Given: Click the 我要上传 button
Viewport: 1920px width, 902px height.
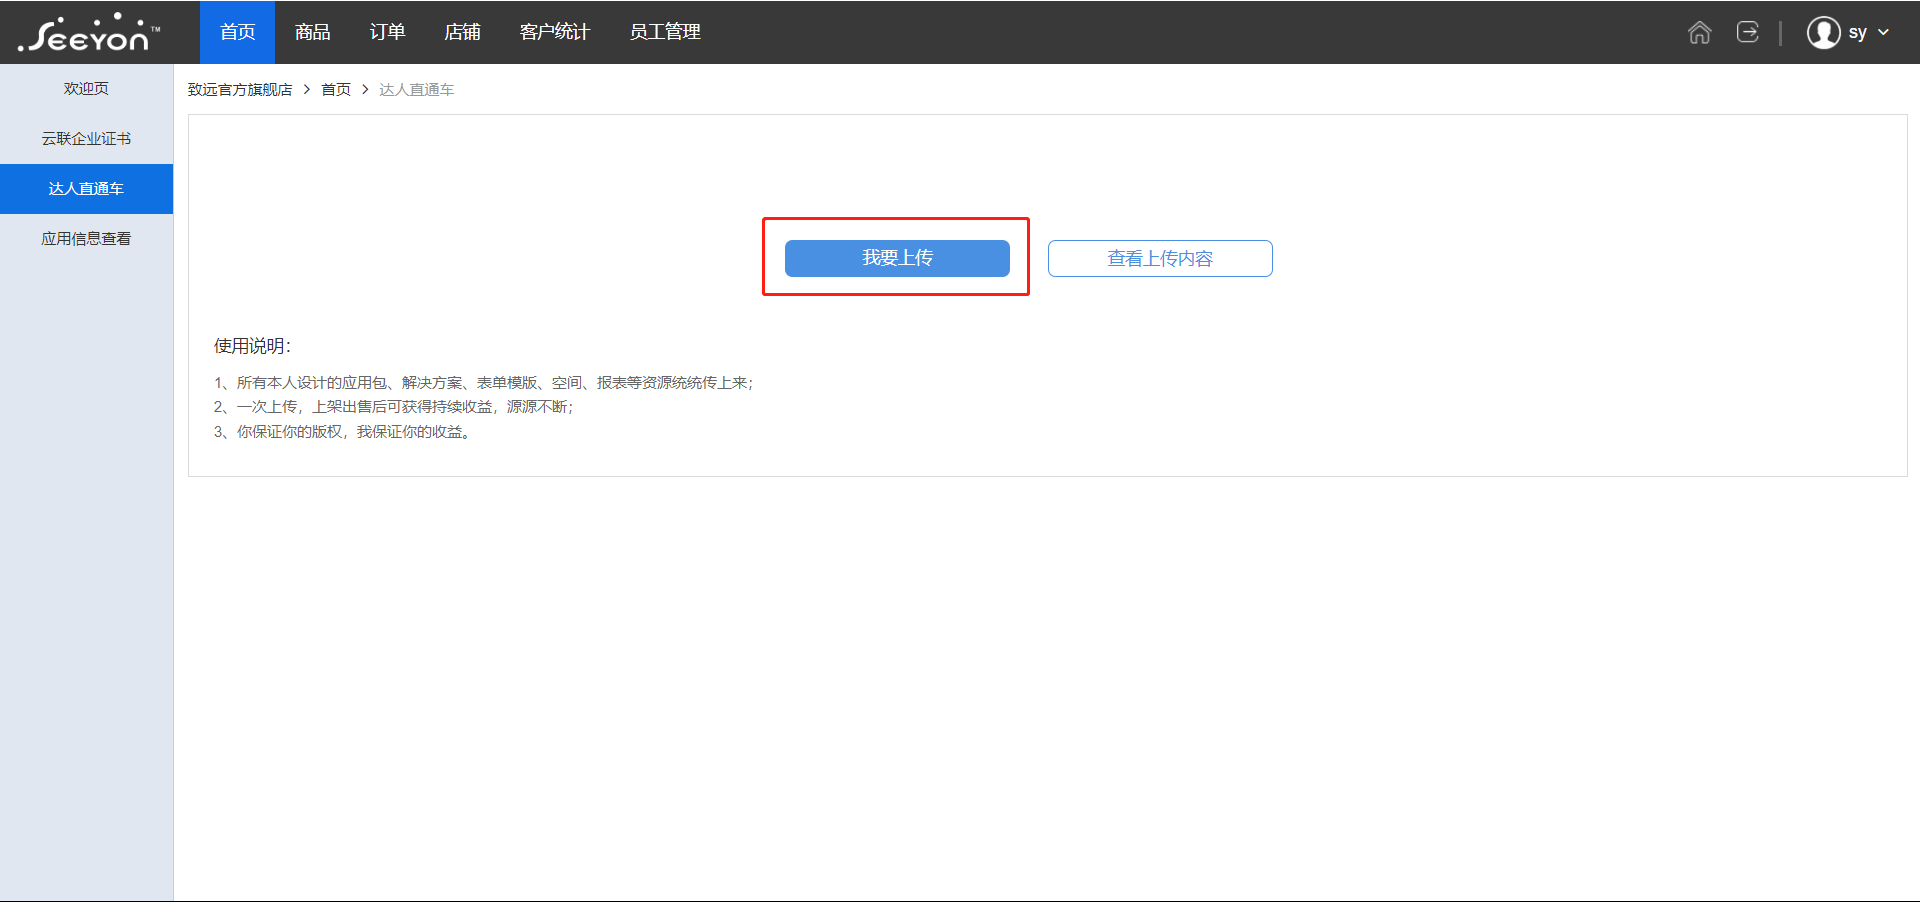Looking at the screenshot, I should [x=897, y=258].
